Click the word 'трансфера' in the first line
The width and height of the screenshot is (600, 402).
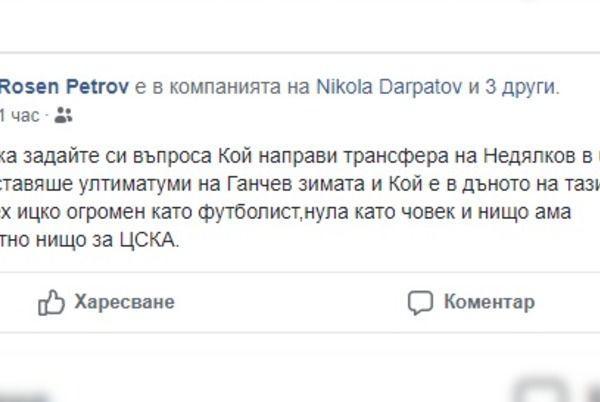coord(396,156)
